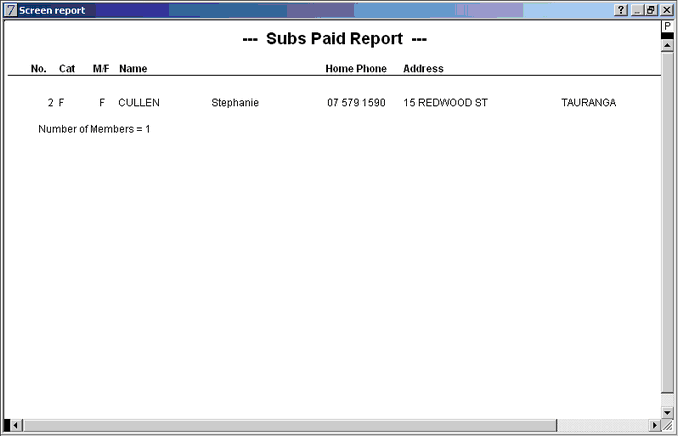Open the help question mark button

coord(621,10)
